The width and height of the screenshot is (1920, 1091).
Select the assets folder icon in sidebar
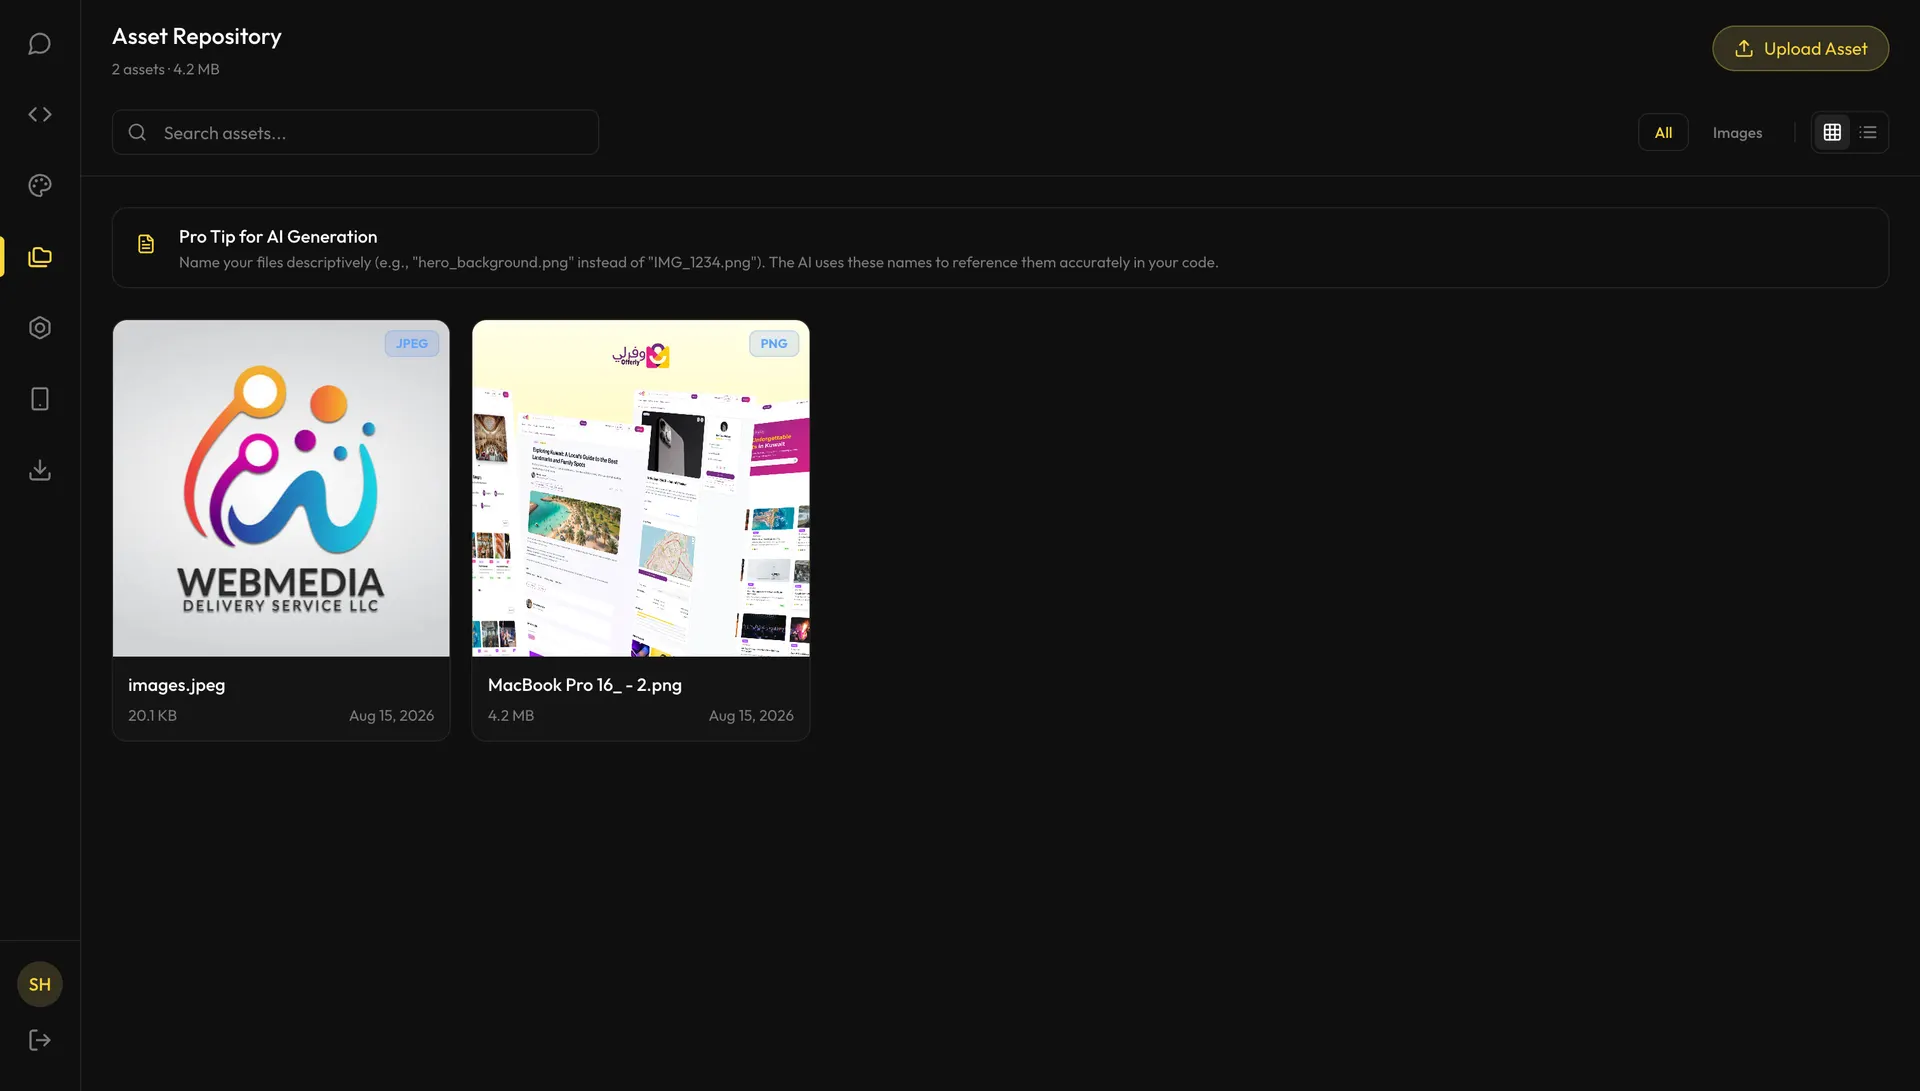(40, 257)
